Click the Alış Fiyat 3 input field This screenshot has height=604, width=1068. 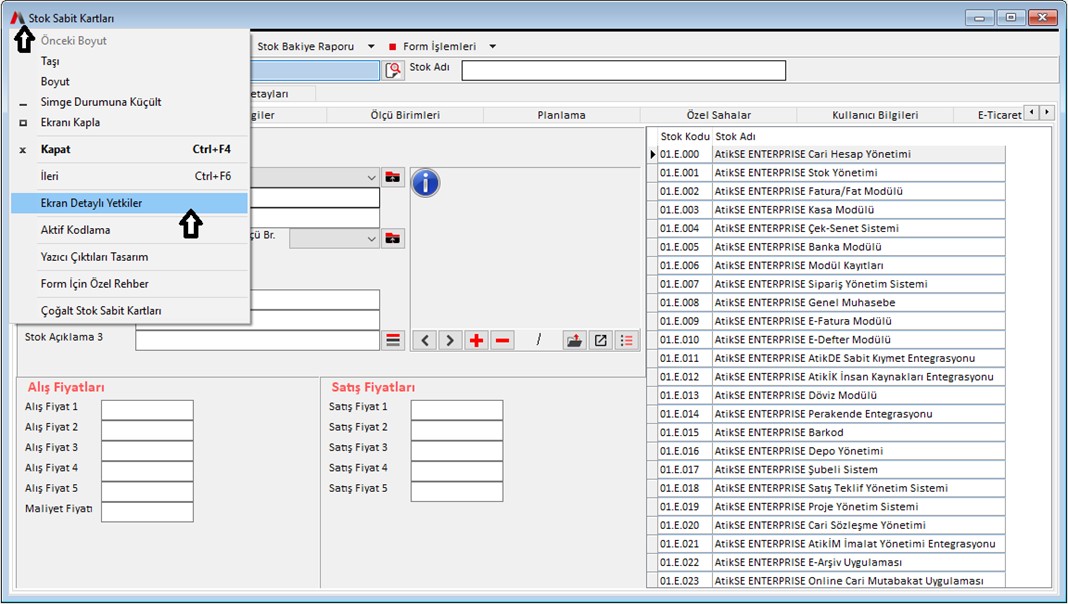click(147, 451)
